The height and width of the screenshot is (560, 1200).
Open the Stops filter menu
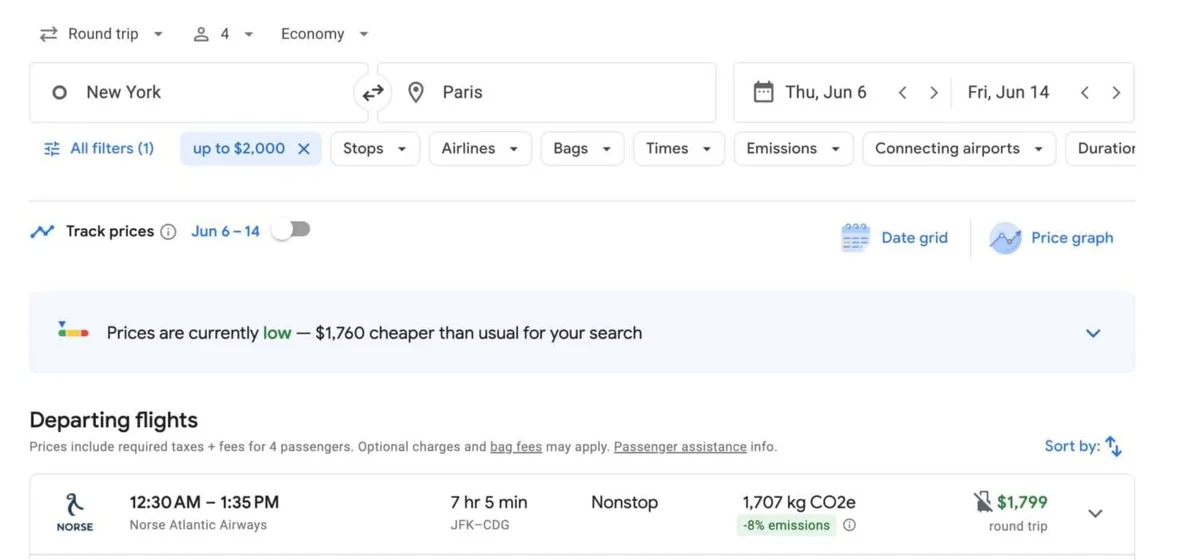pos(374,149)
